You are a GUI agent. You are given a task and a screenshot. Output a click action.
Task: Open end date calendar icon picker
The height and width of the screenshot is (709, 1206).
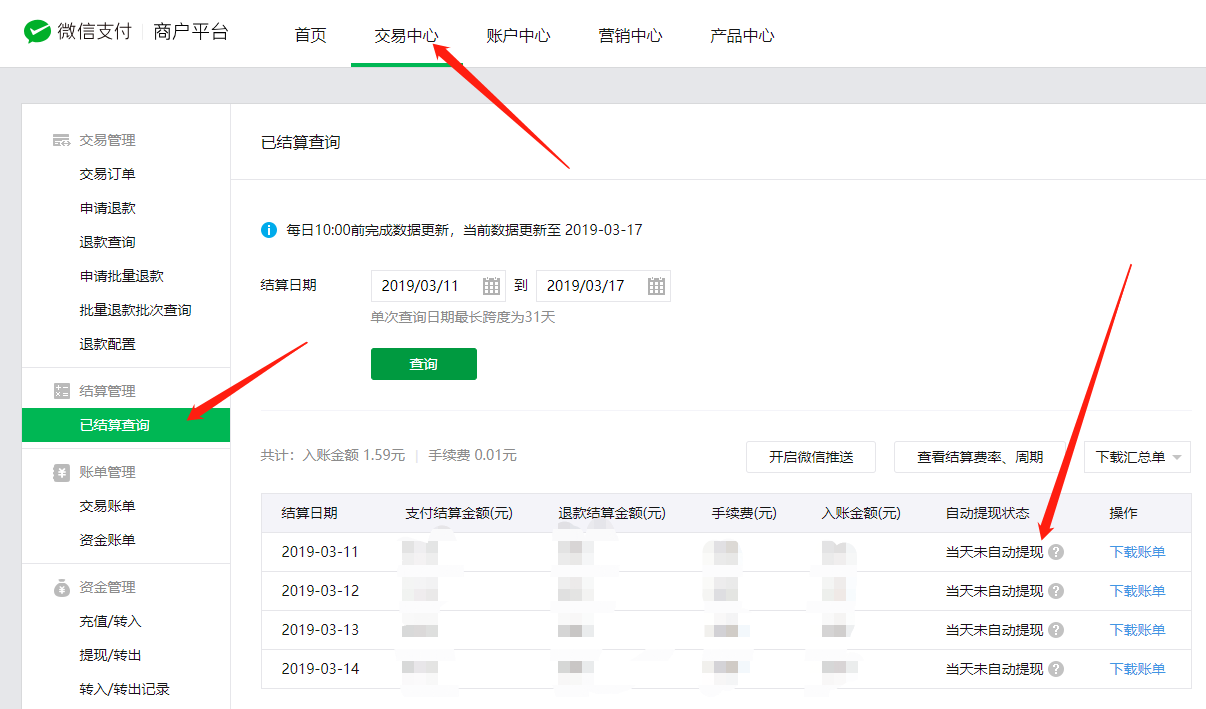(656, 286)
